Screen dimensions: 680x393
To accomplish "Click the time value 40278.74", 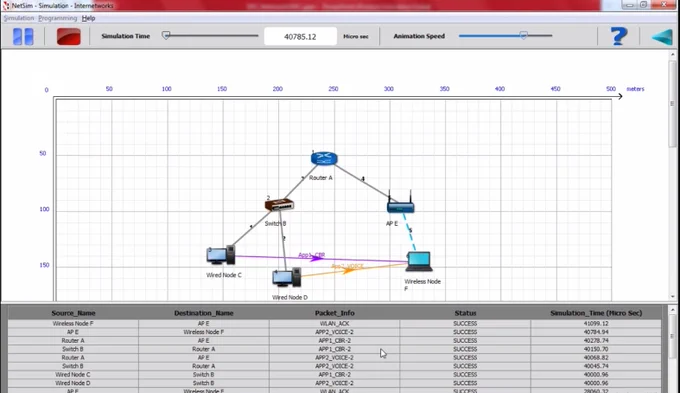I will (x=596, y=341).
